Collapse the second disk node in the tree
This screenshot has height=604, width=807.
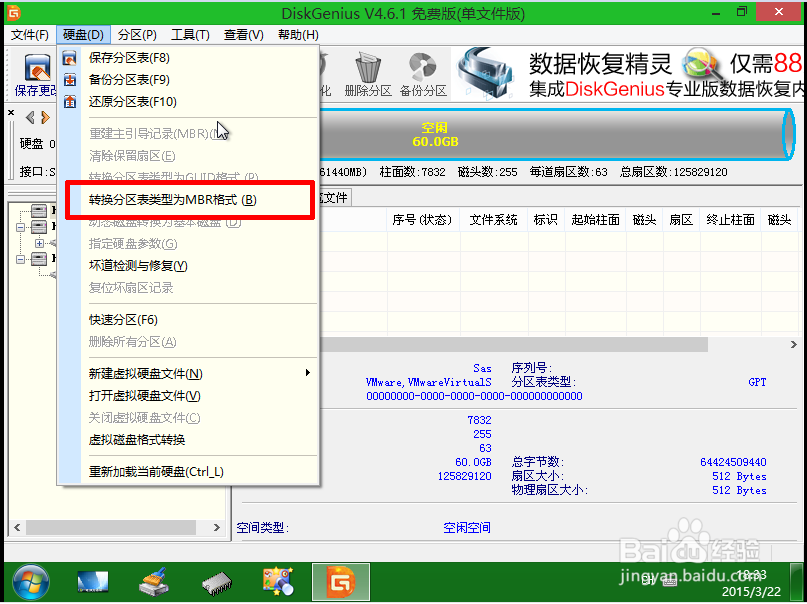20,227
